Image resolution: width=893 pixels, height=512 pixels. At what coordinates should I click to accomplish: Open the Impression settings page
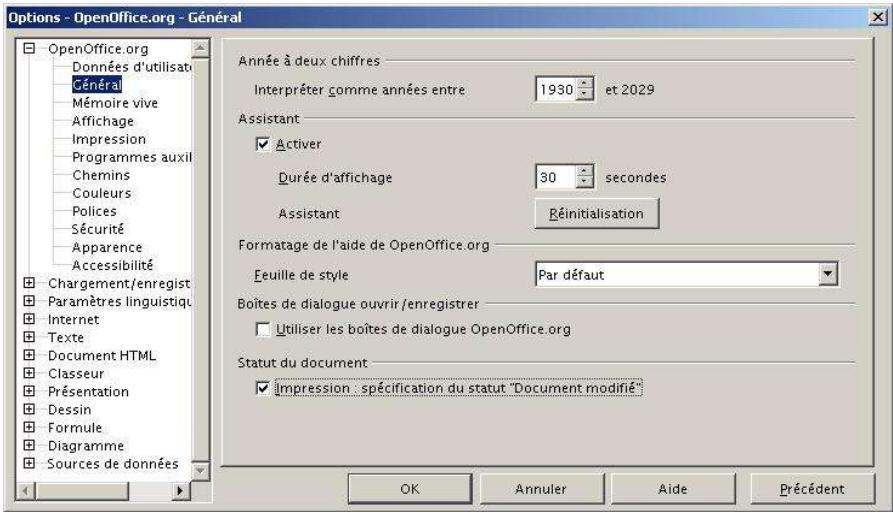pyautogui.click(x=109, y=139)
